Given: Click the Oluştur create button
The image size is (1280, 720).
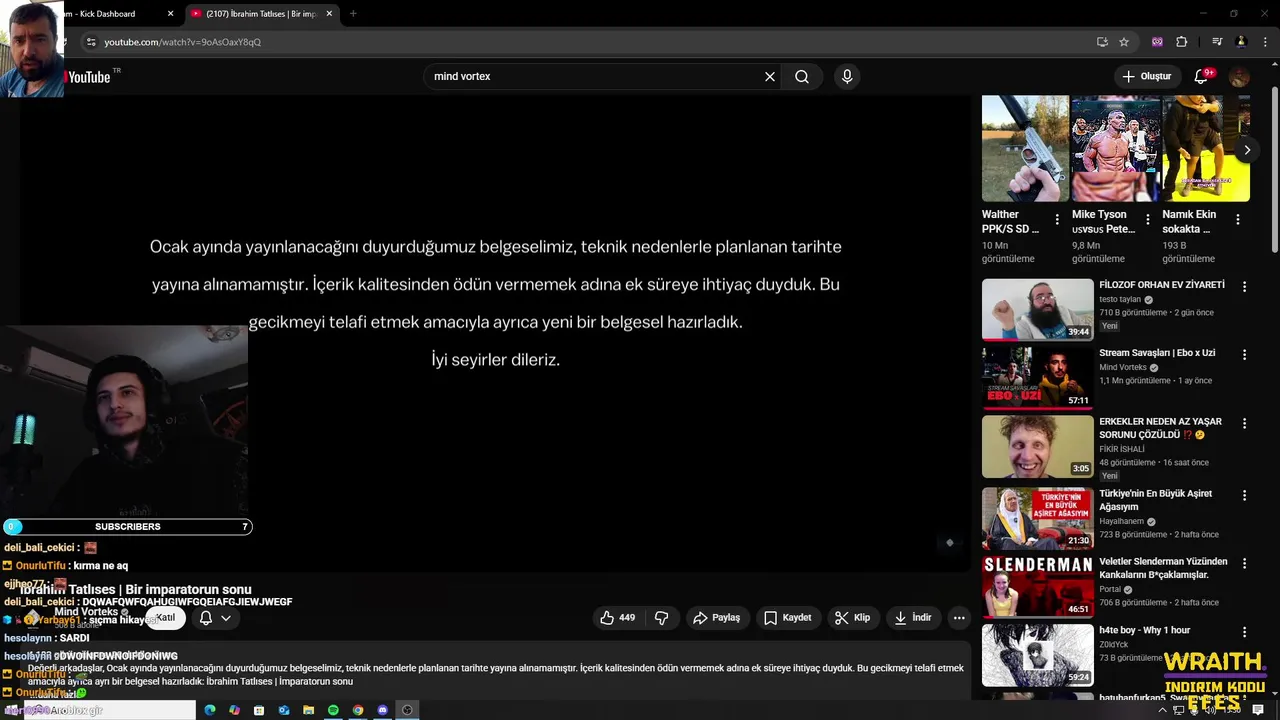Looking at the screenshot, I should pos(1146,77).
